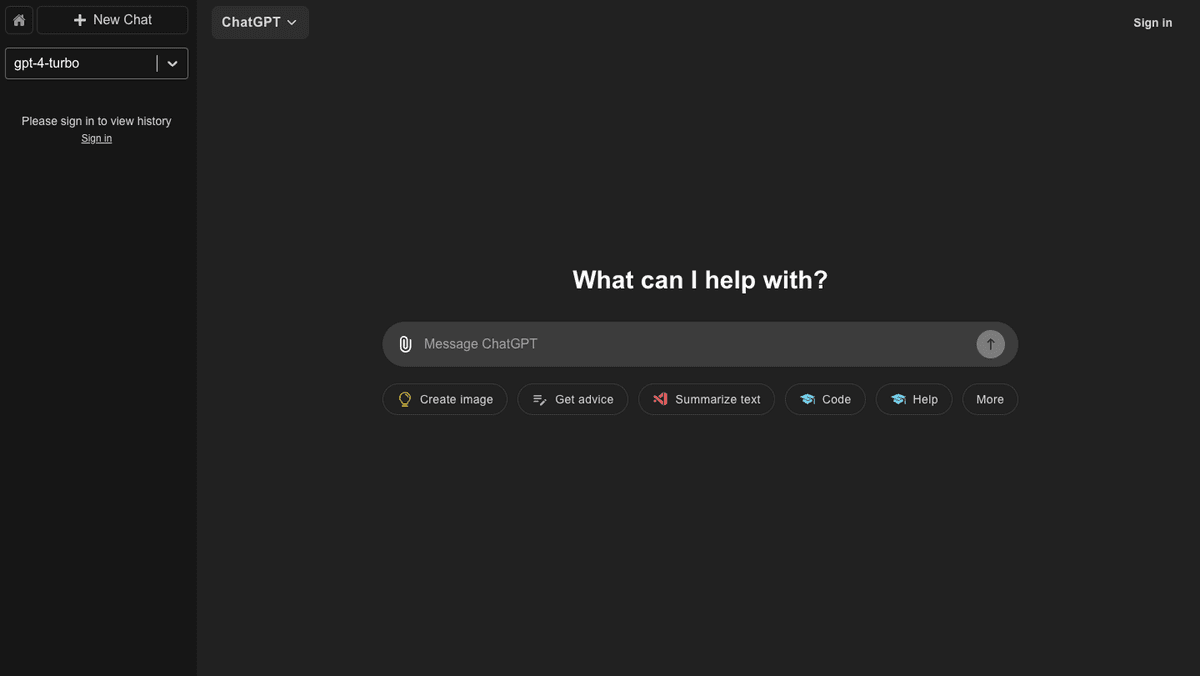Viewport: 1200px width, 676px height.
Task: Start a conversation with New Chat label
Action: [x=122, y=20]
